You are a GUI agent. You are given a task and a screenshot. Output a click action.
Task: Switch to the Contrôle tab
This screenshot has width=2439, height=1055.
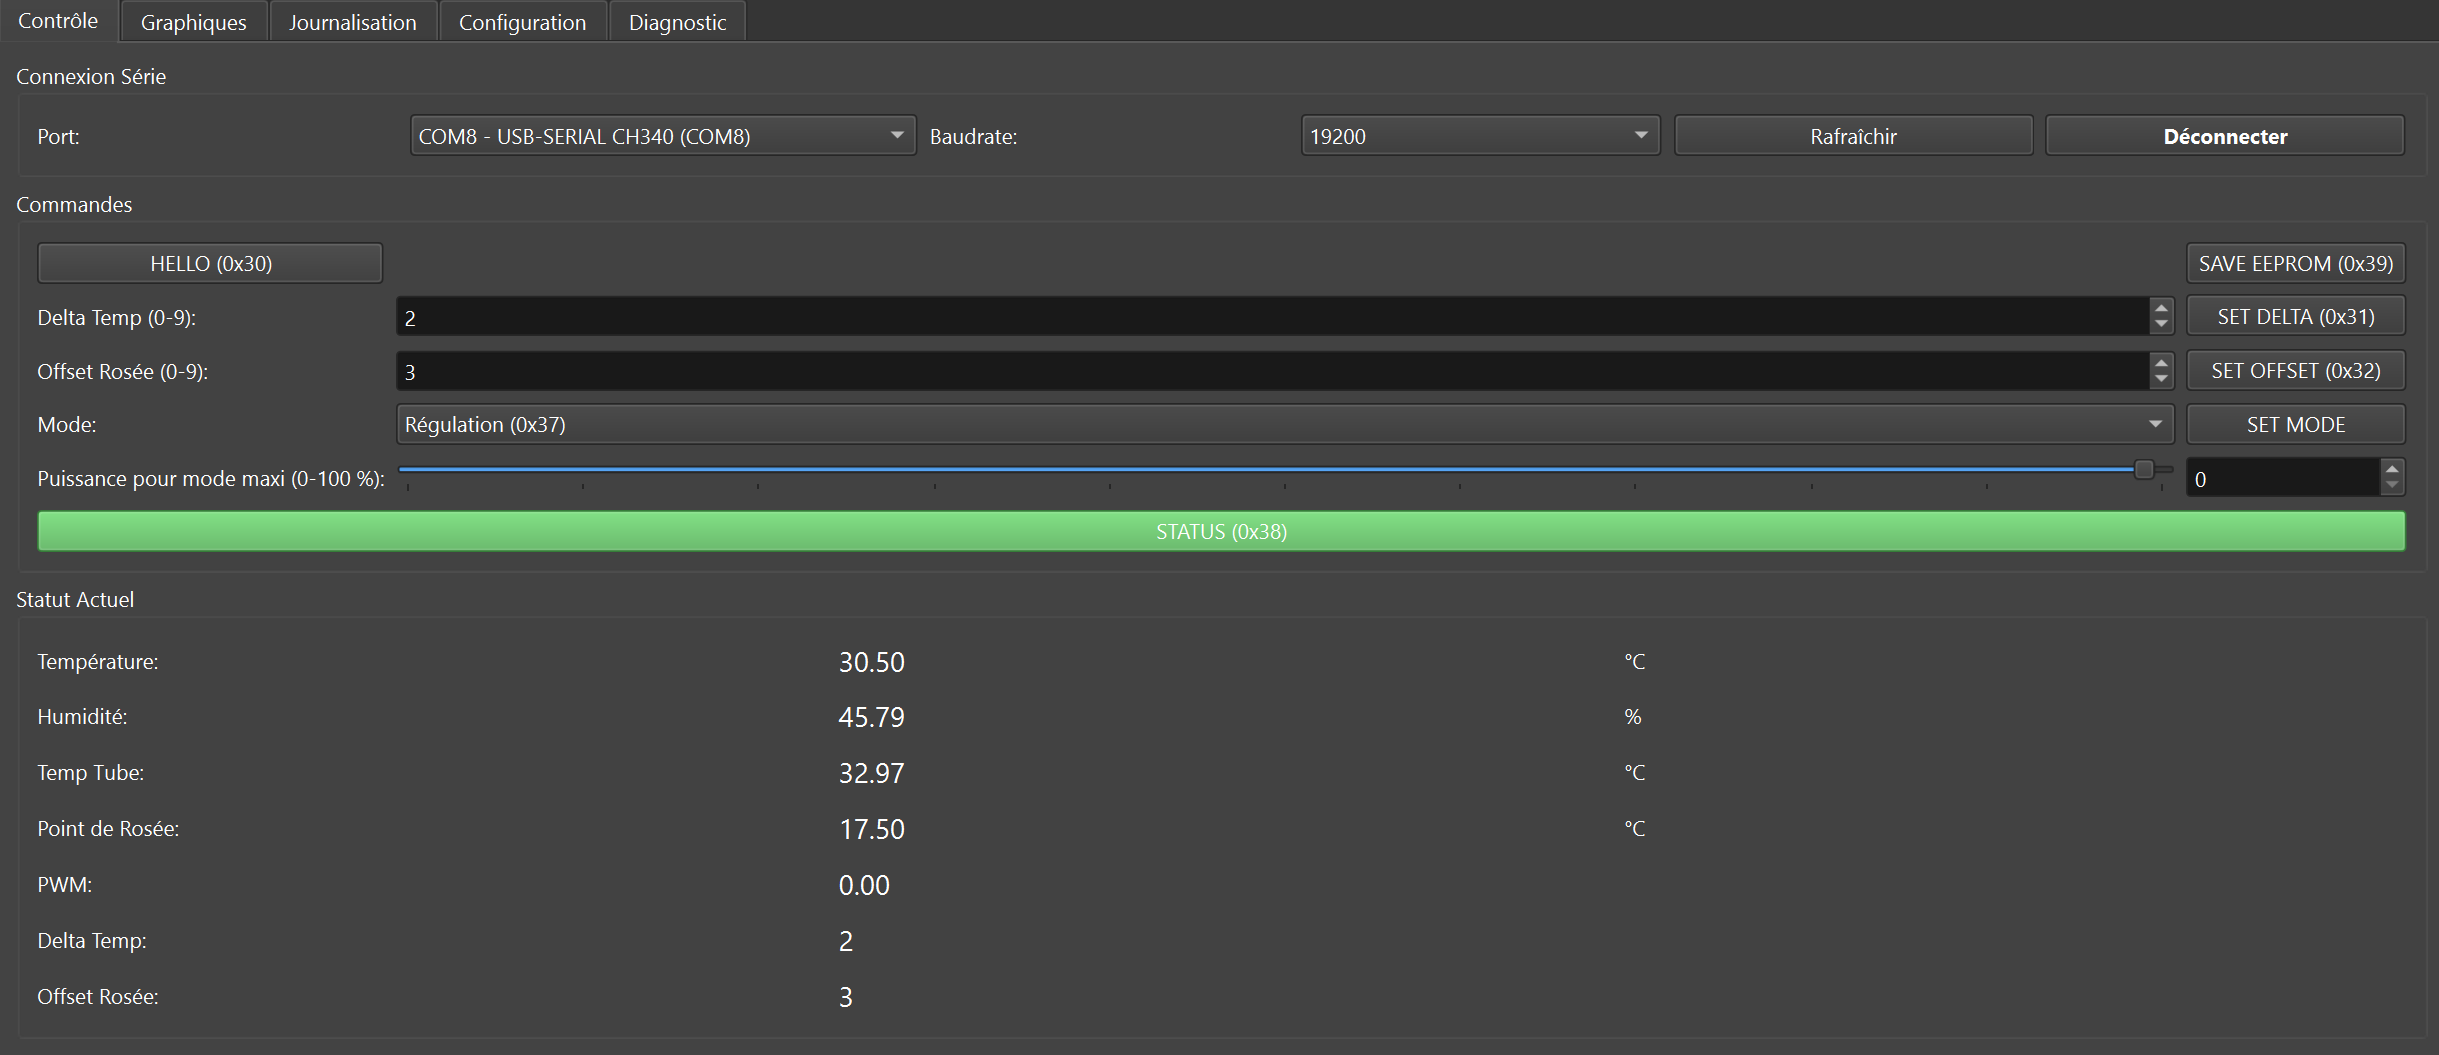[x=58, y=21]
